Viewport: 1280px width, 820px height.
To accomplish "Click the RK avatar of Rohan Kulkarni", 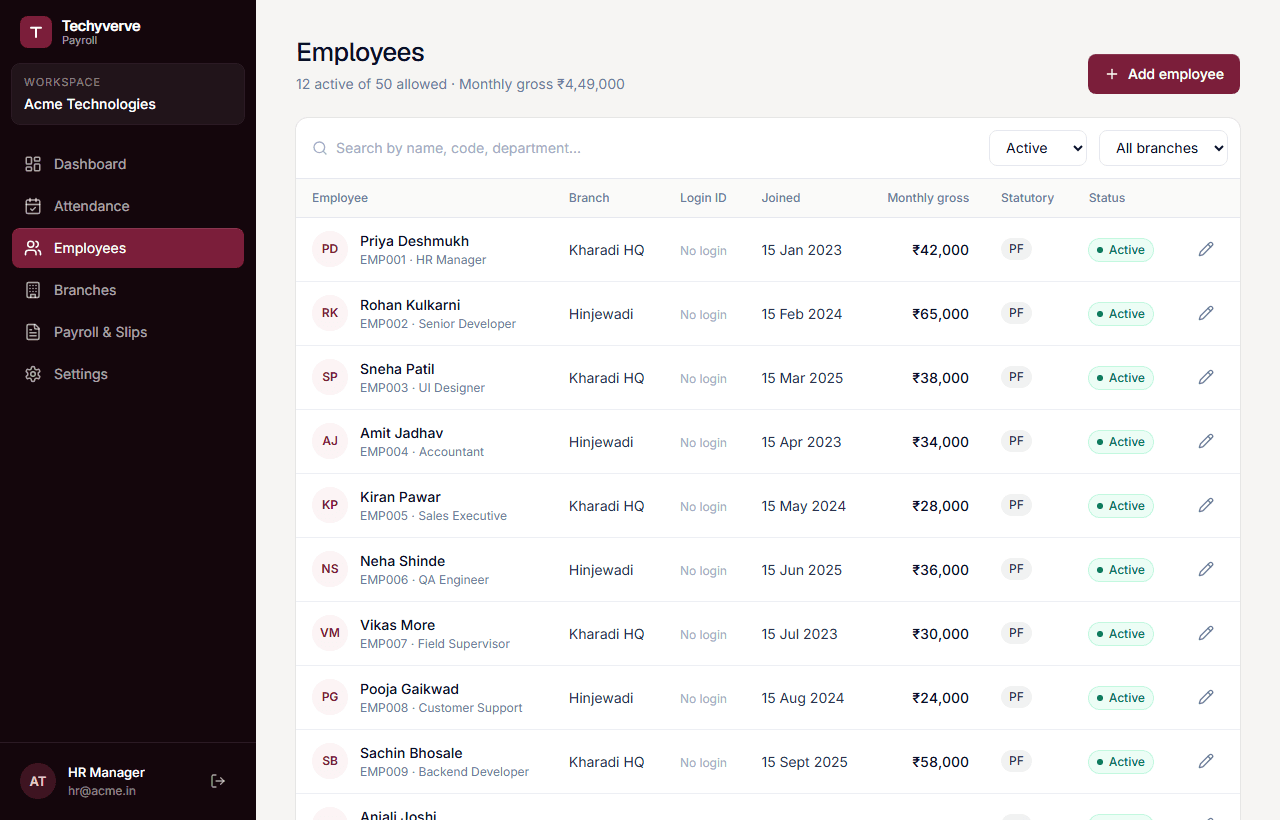I will click(330, 313).
